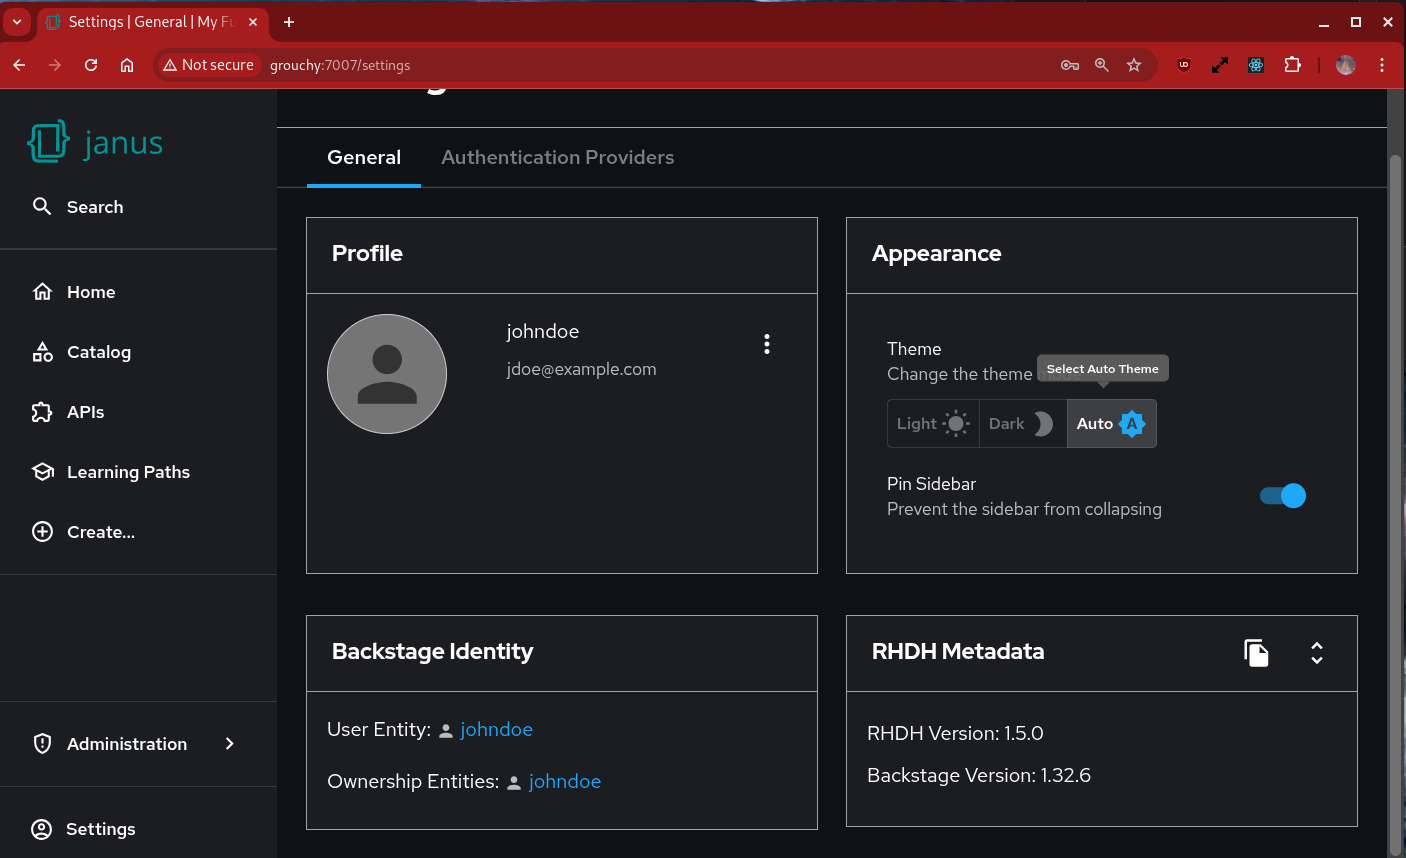
Task: Click the Create... sidebar item
Action: pos(100,532)
